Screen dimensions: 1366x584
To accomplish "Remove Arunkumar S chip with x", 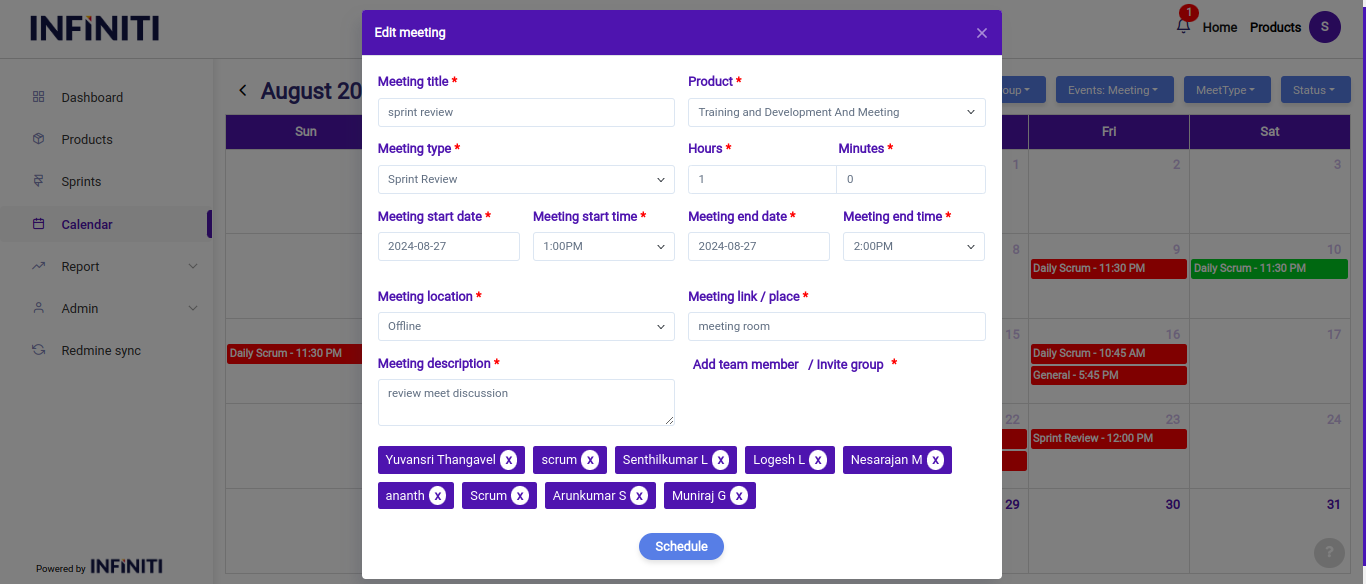I will click(639, 496).
